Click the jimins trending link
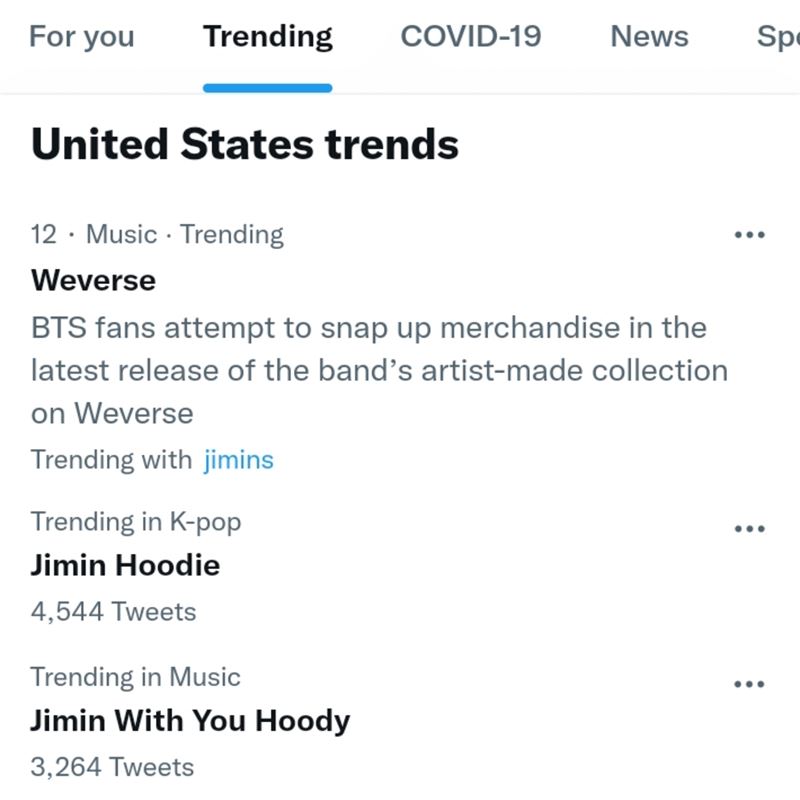800x800 pixels. coord(238,460)
